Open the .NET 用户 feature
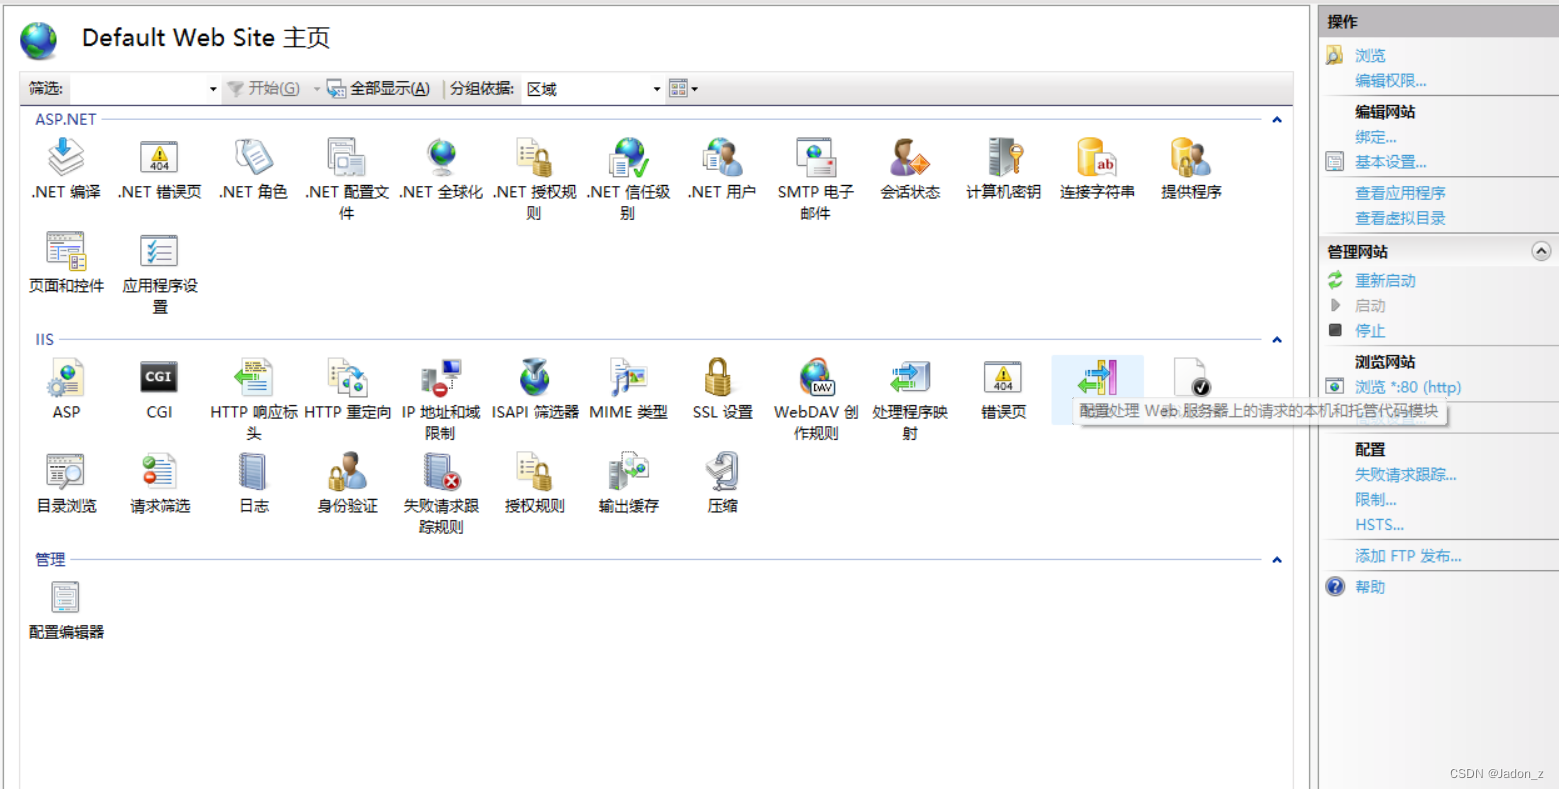The height and width of the screenshot is (789, 1559). [x=721, y=168]
